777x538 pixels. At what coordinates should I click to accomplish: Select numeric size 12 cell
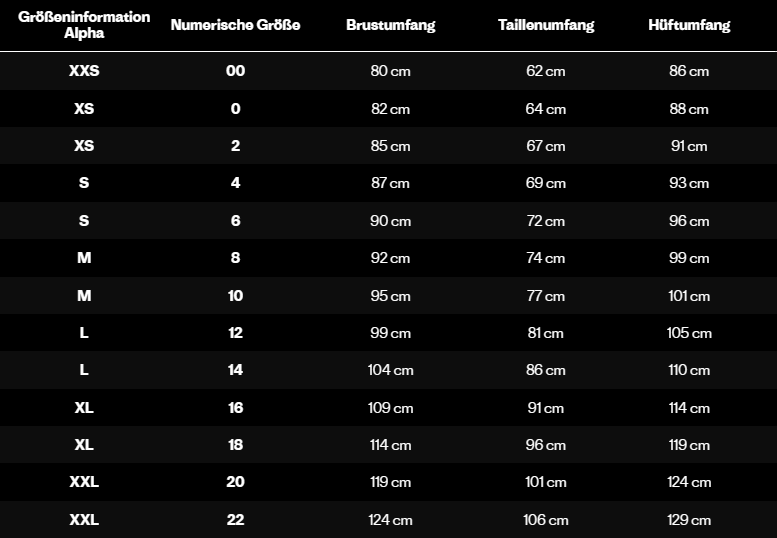tap(235, 333)
